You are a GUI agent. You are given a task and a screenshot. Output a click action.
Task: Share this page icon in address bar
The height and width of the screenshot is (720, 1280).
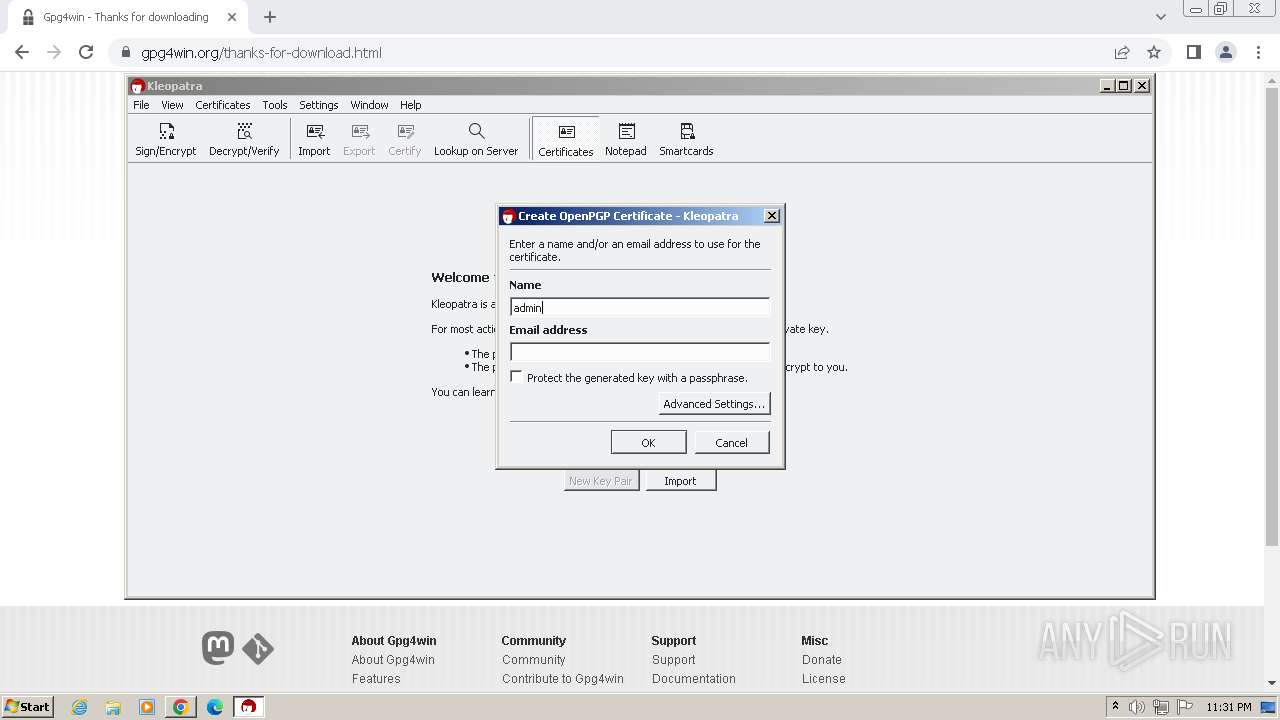pos(1122,52)
